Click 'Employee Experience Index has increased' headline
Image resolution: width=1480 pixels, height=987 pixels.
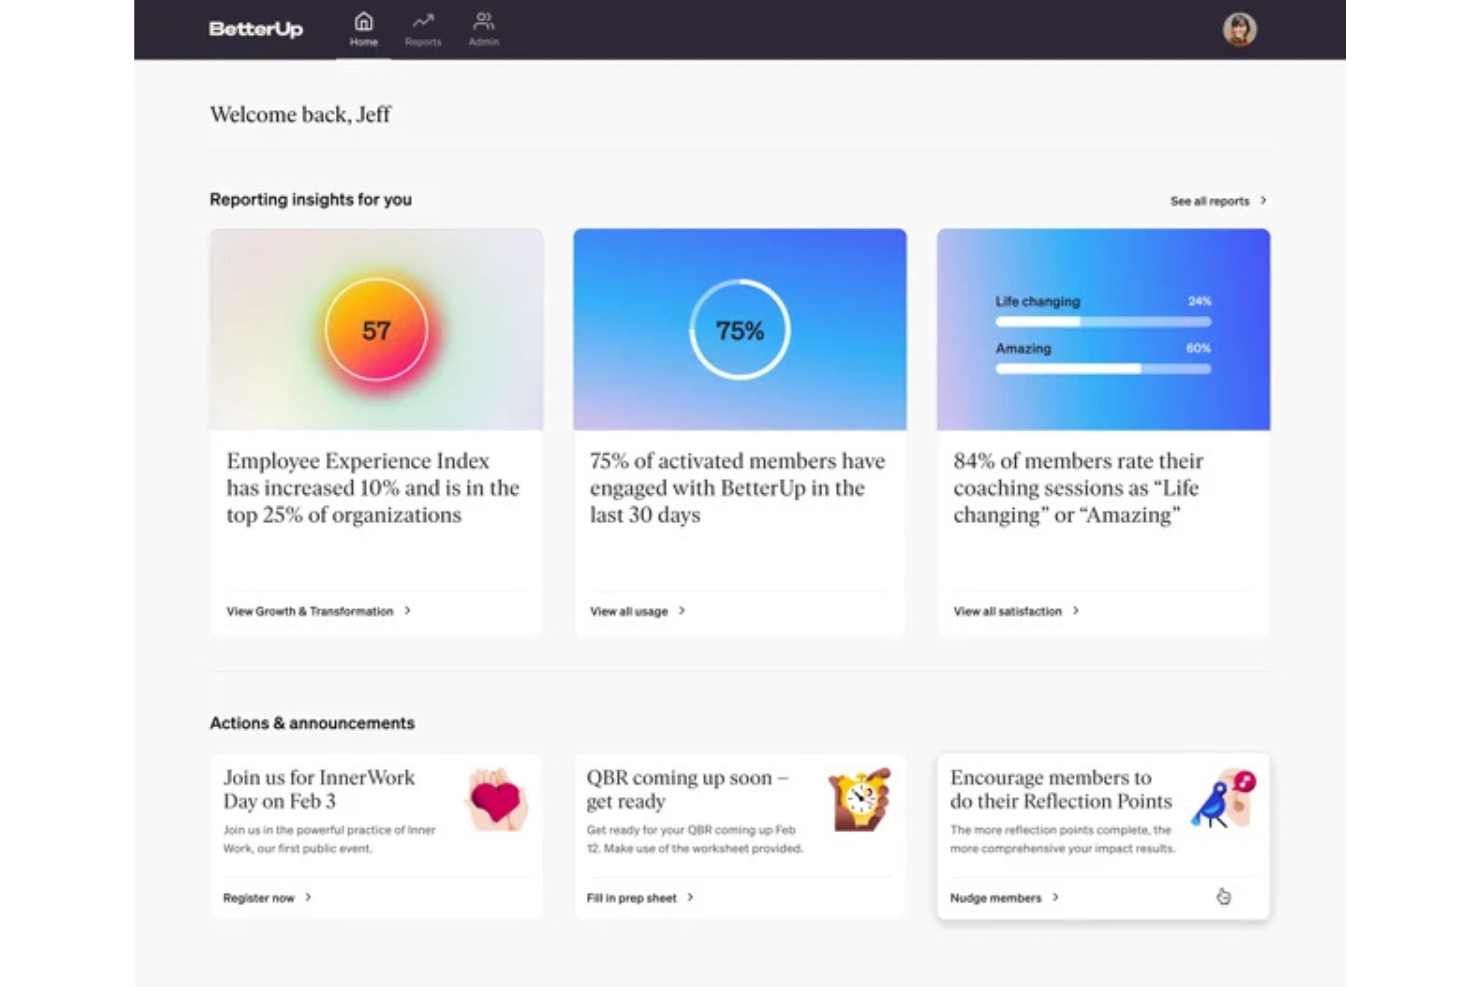point(373,488)
